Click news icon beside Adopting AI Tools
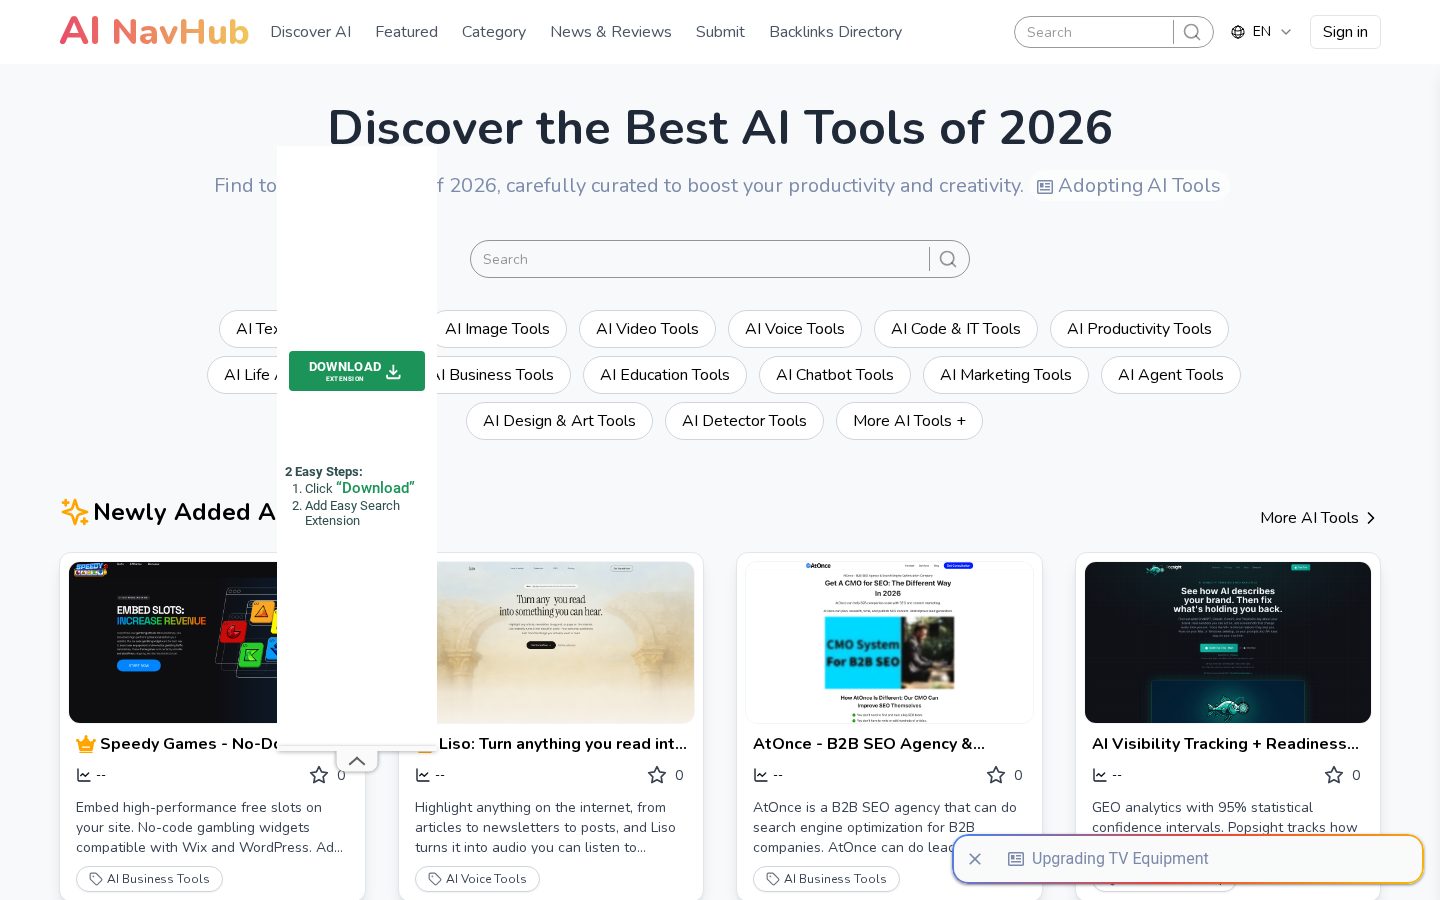 (1045, 187)
